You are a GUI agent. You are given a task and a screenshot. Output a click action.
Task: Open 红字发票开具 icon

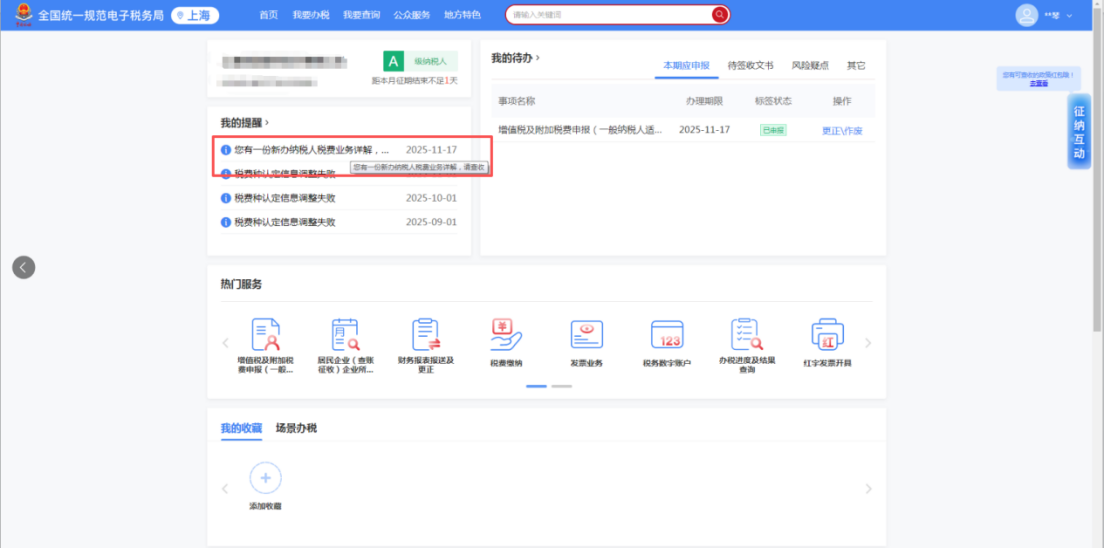(827, 335)
